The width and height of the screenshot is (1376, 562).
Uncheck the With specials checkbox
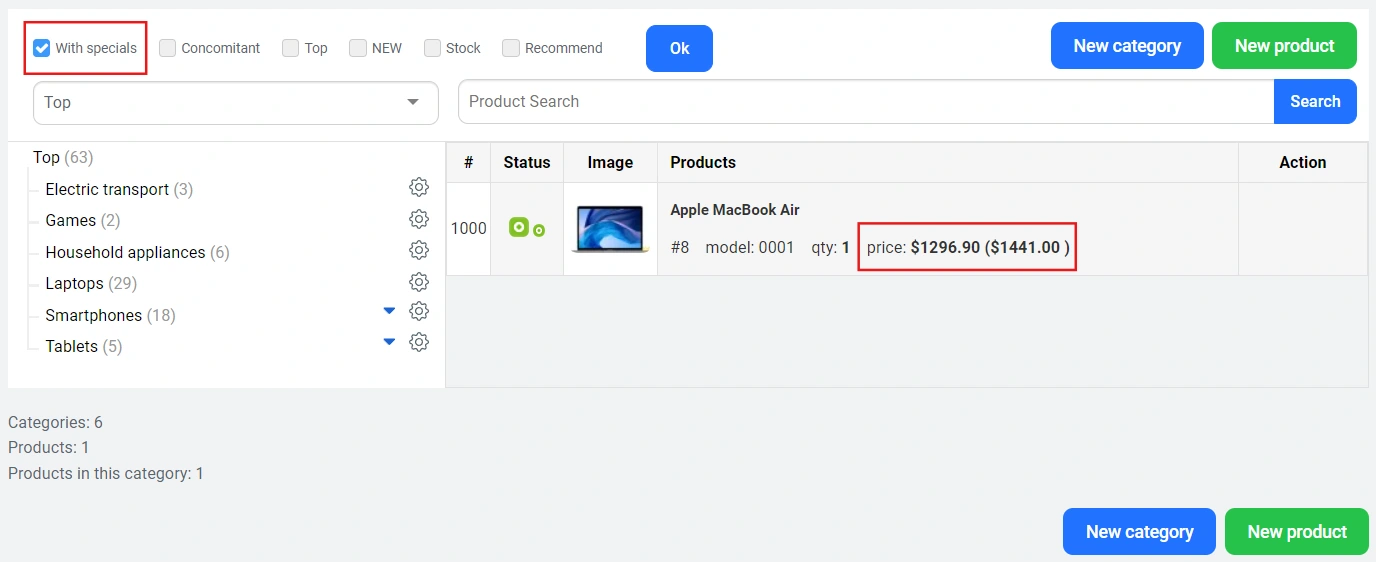pyautogui.click(x=42, y=48)
